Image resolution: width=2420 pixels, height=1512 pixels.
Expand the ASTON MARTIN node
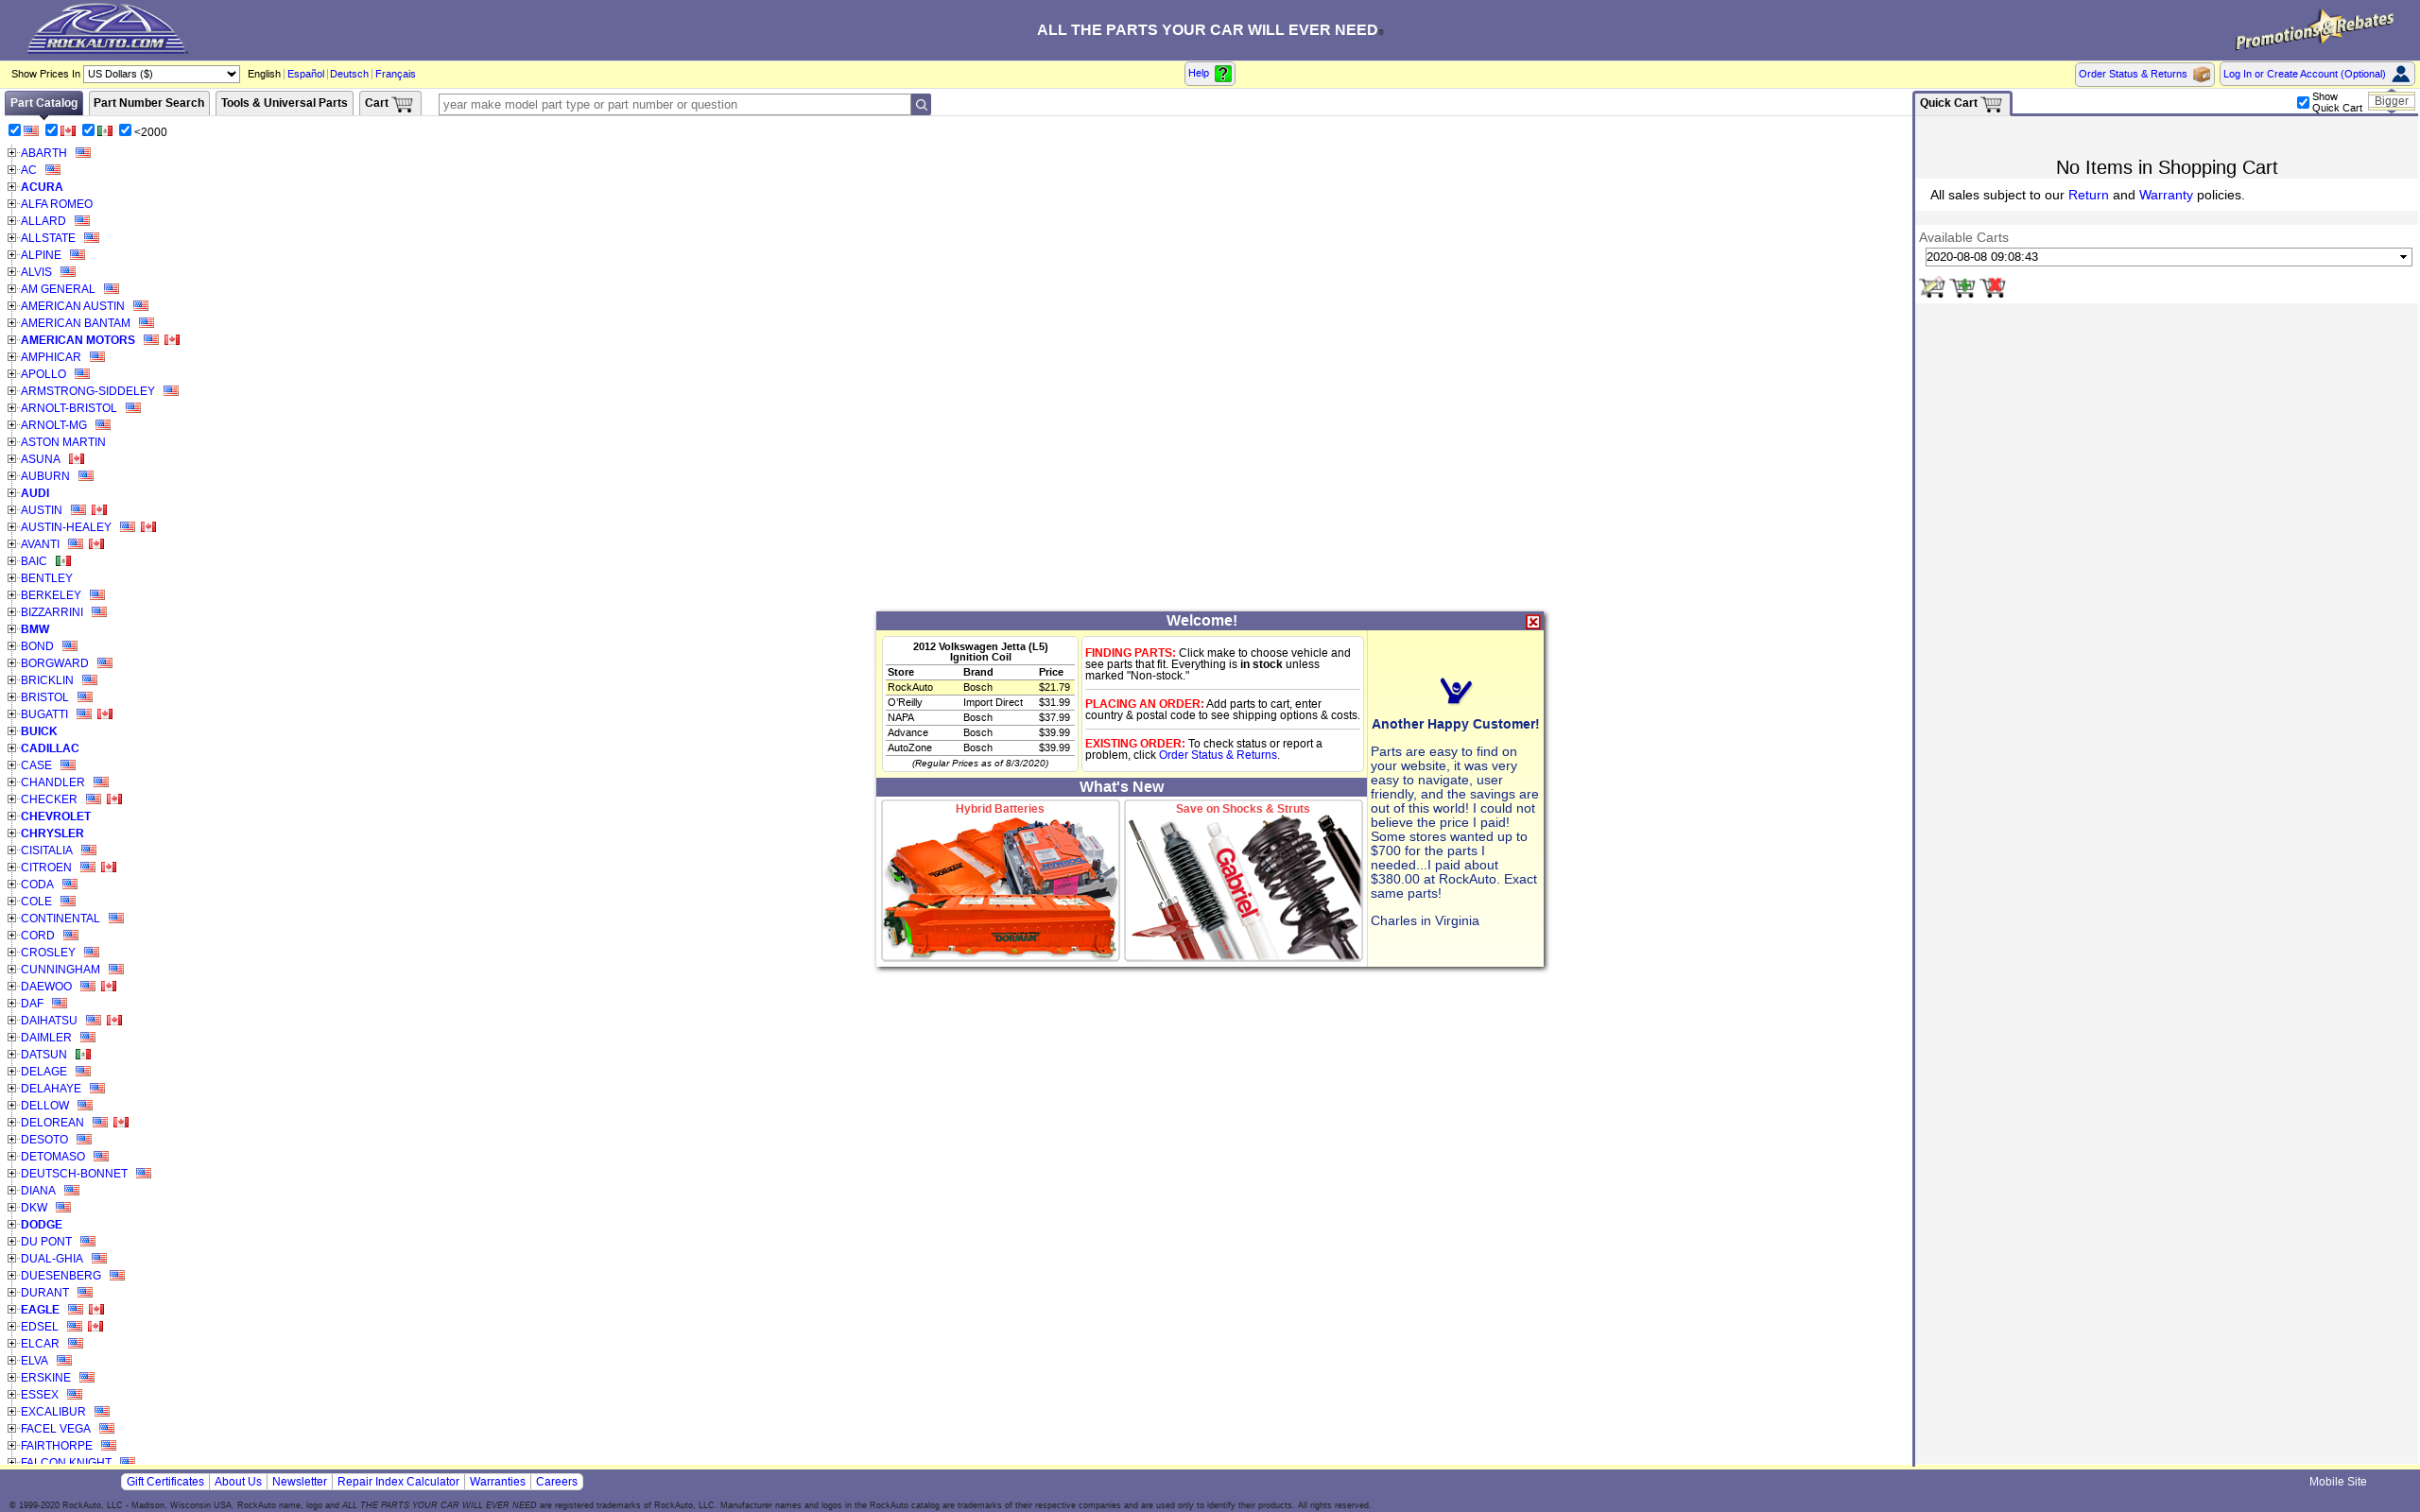click(12, 442)
